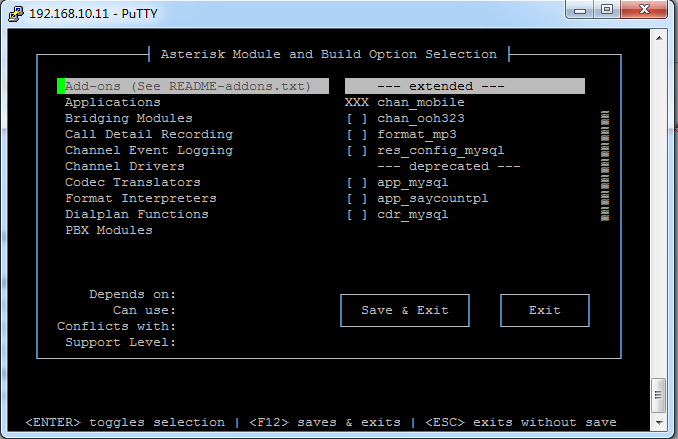Enable the app_mysql checkbox

[357, 182]
